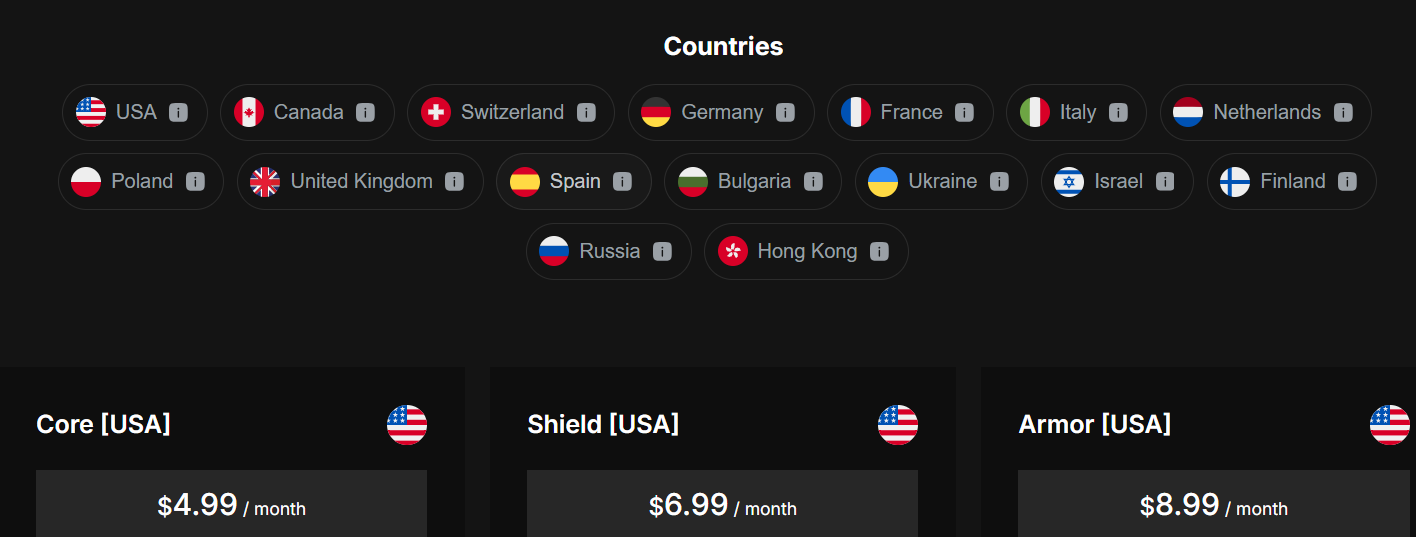This screenshot has height=537, width=1416.
Task: Switch to Bulgaria servers
Action: coord(753,181)
